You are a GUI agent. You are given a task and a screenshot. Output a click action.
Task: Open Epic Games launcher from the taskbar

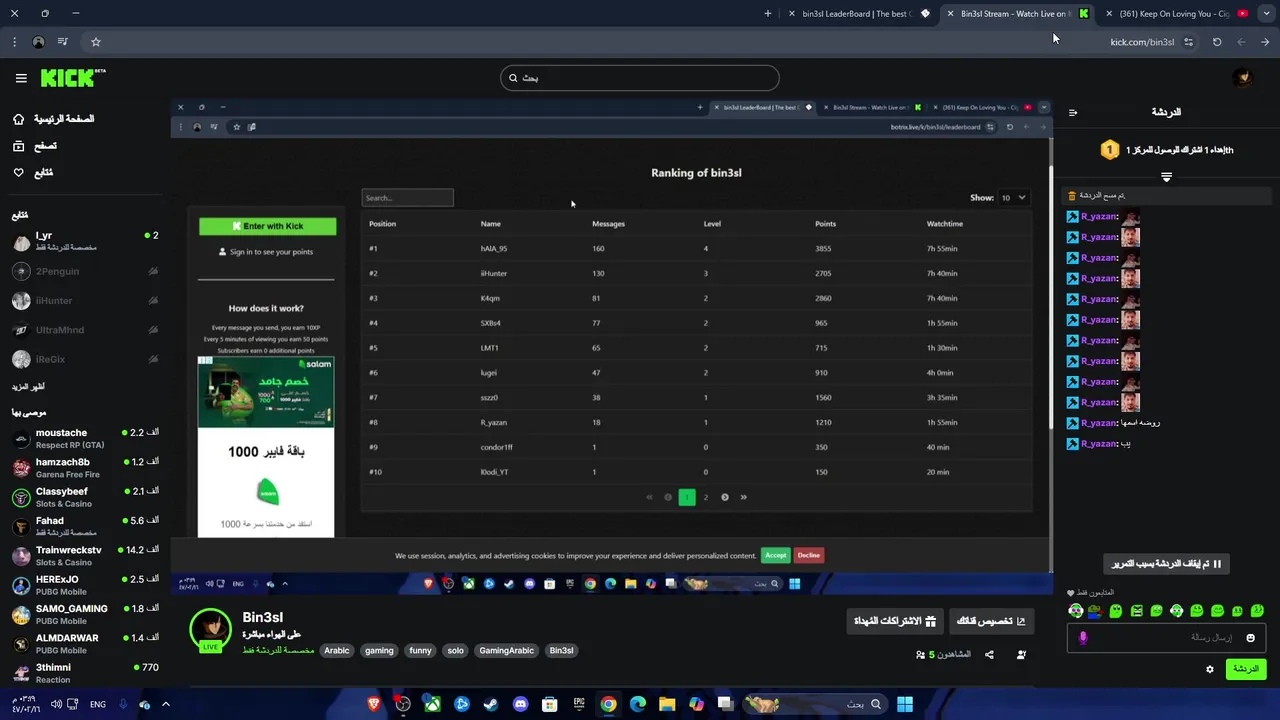[x=579, y=704]
